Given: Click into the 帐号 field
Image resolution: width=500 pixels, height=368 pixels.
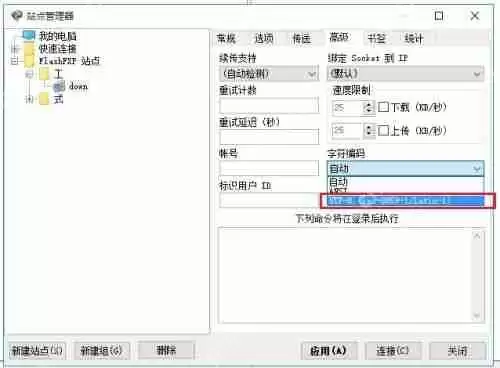Looking at the screenshot, I should coord(269,168).
